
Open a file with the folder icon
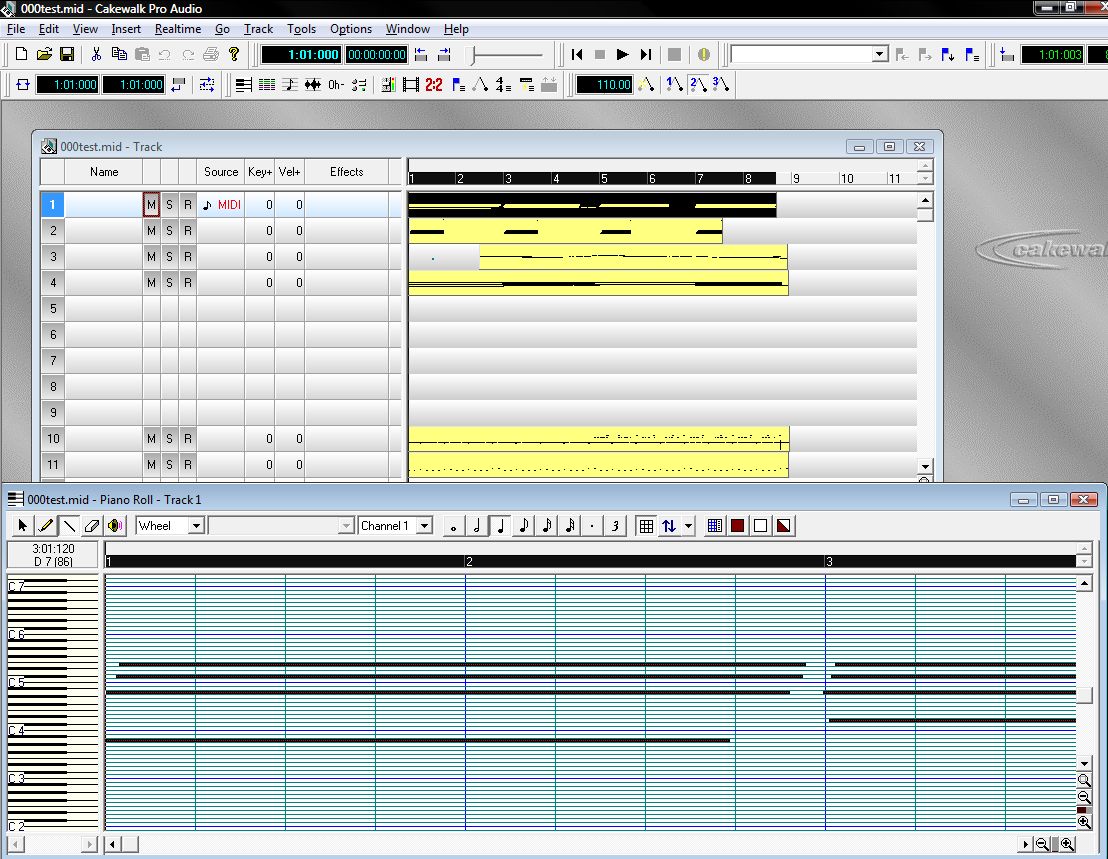(x=44, y=54)
